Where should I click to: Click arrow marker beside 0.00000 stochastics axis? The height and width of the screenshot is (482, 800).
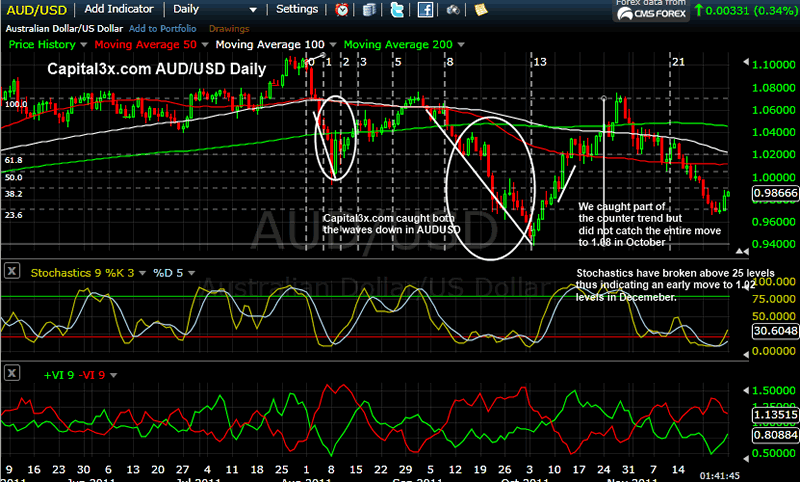pos(746,353)
